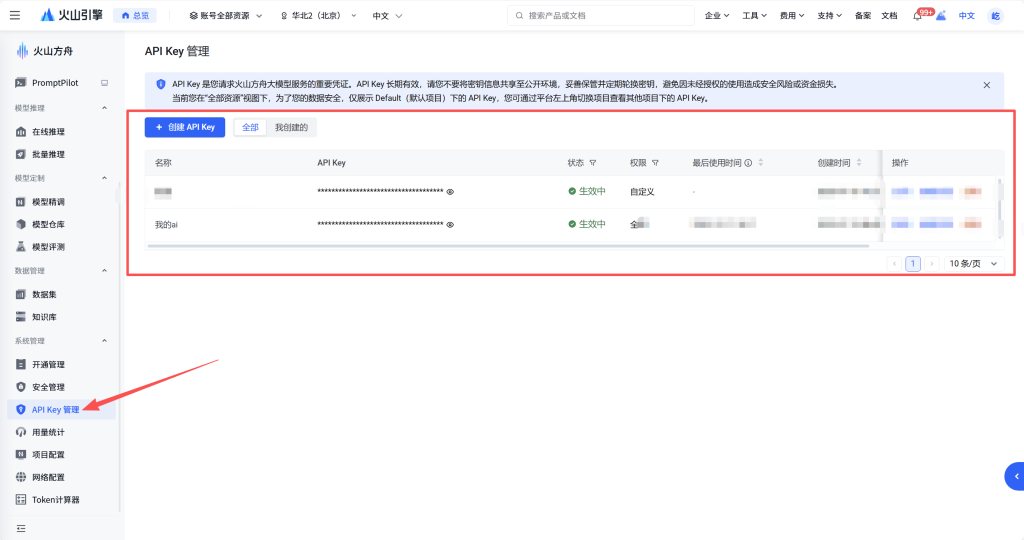The image size is (1024, 540).
Task: Open 用量统计 in the sidebar
Action: tap(48, 432)
